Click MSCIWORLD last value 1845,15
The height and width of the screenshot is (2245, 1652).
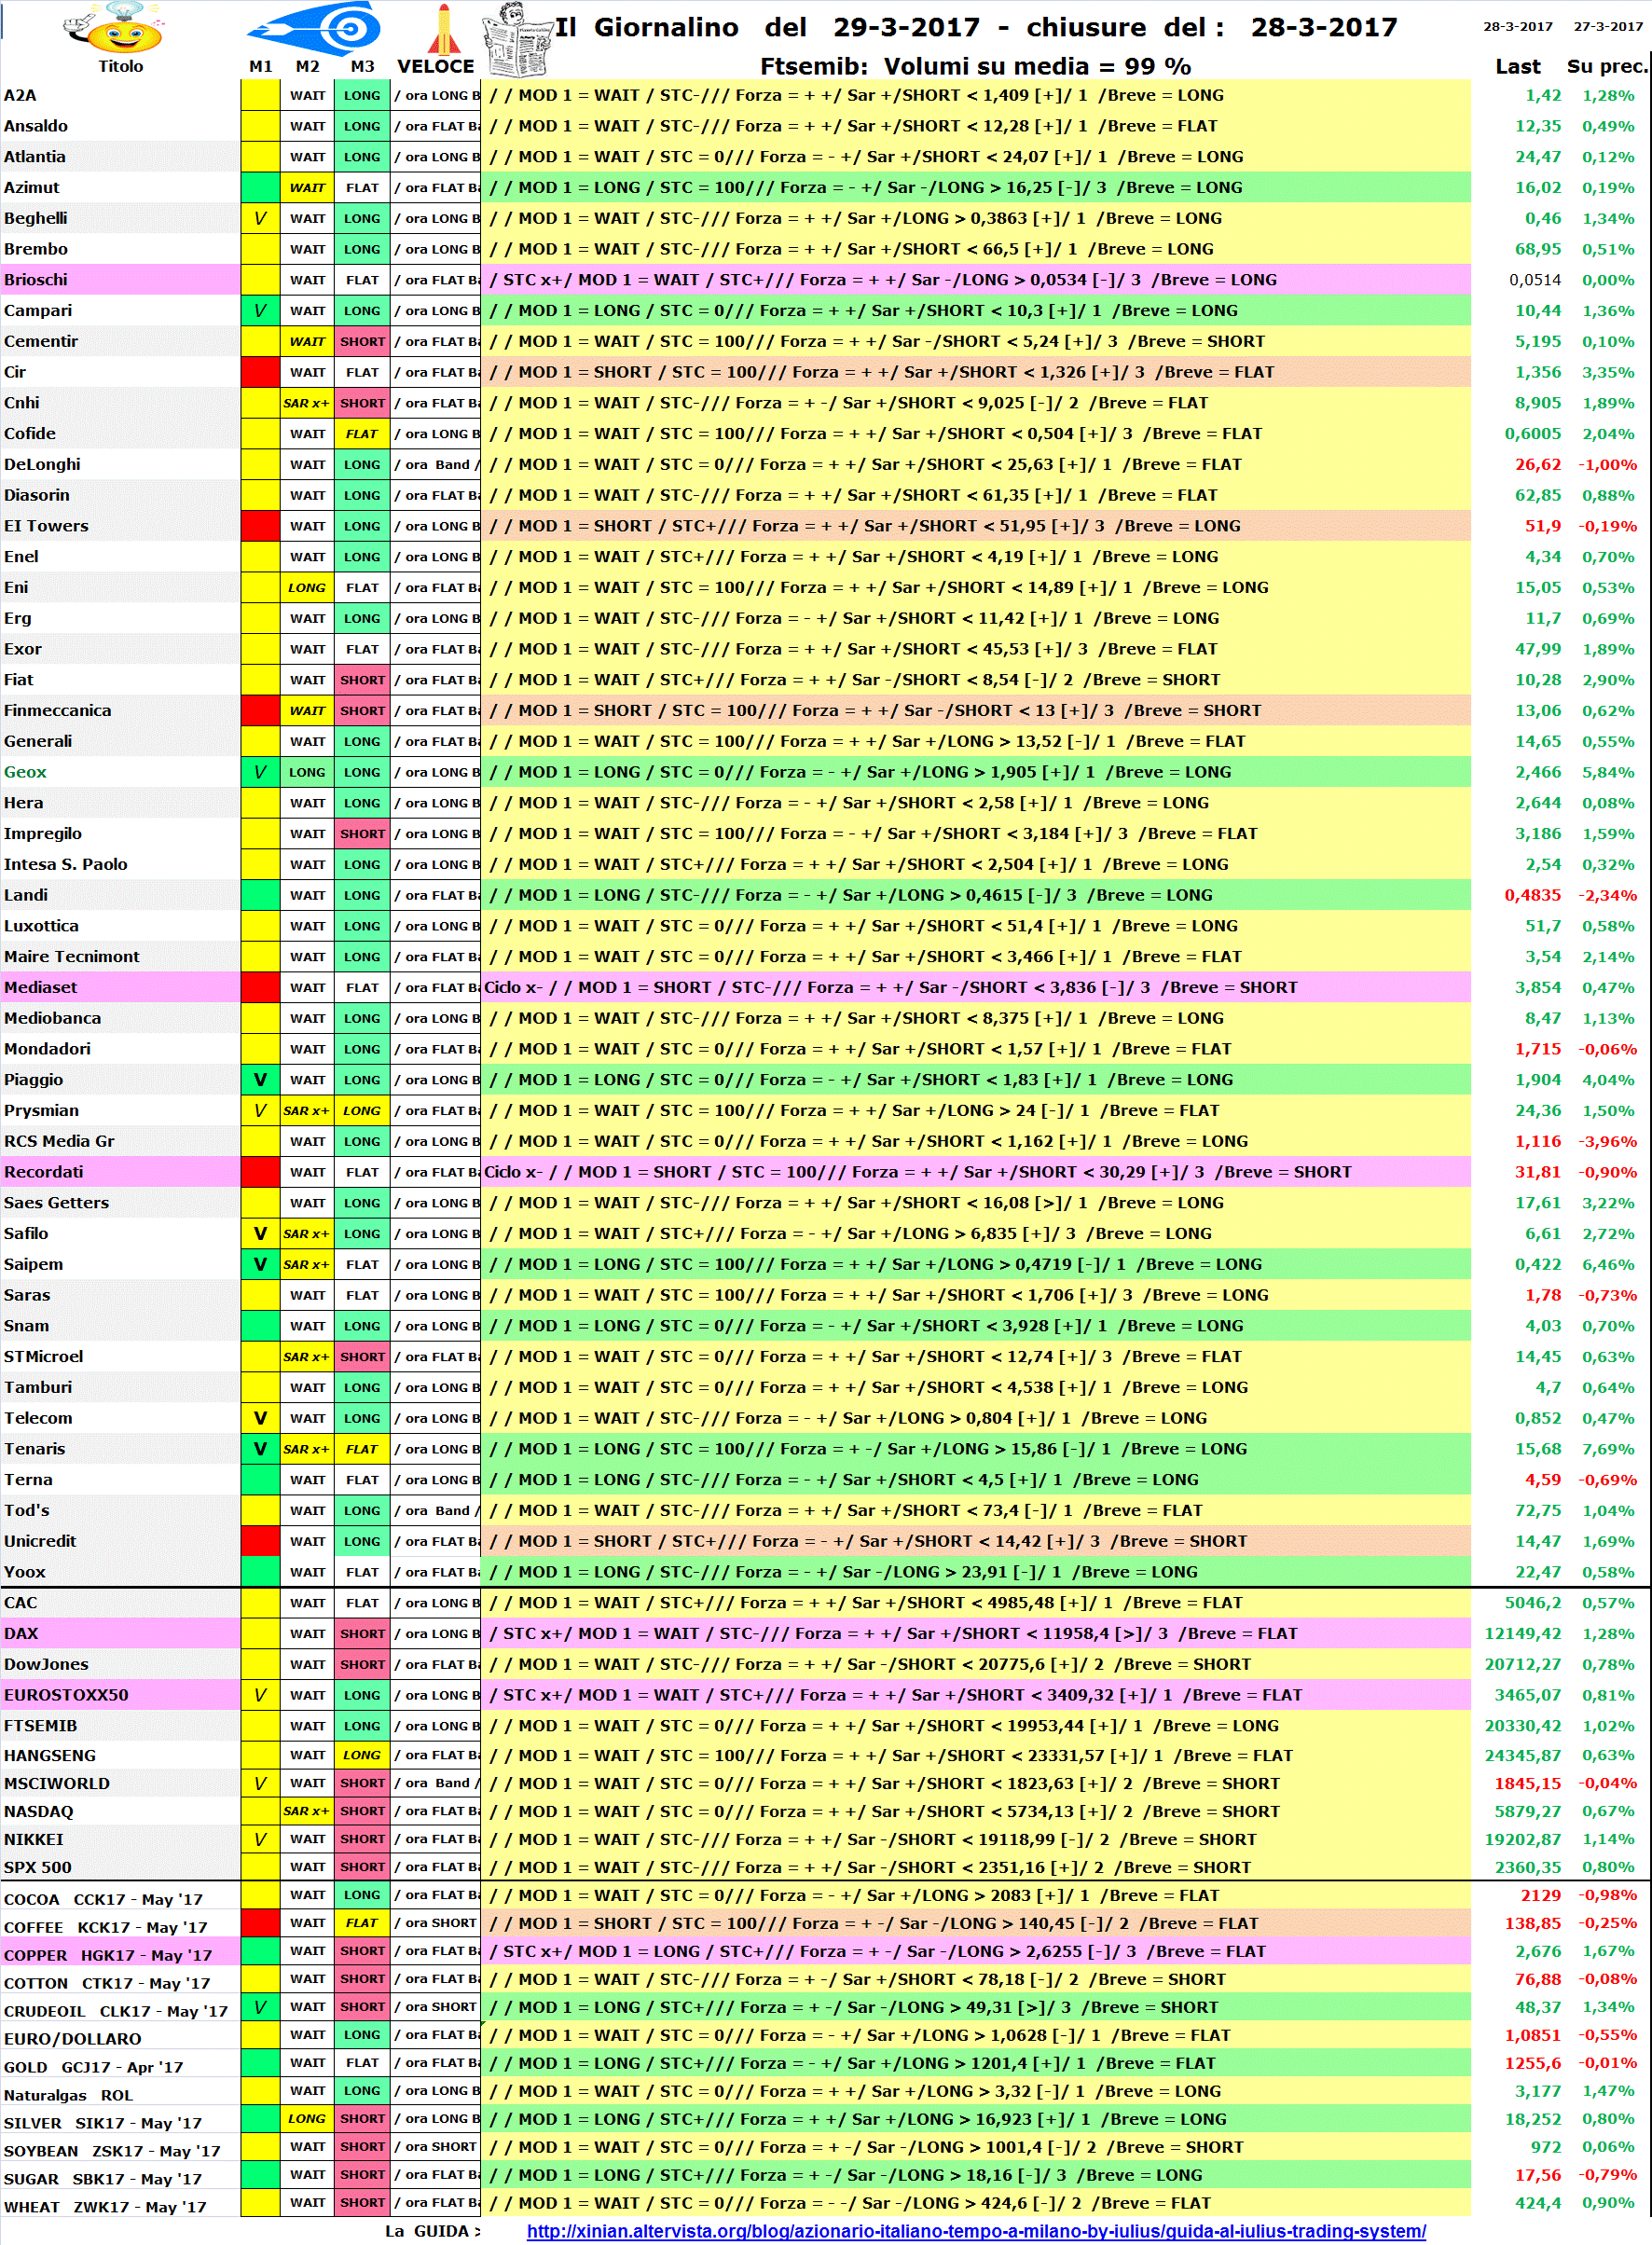tap(1527, 1783)
